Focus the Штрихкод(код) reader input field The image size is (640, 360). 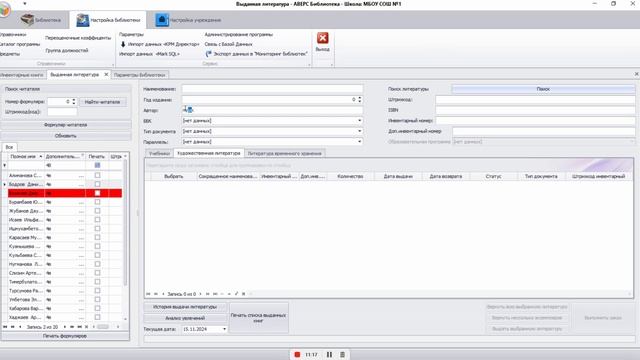pos(62,112)
